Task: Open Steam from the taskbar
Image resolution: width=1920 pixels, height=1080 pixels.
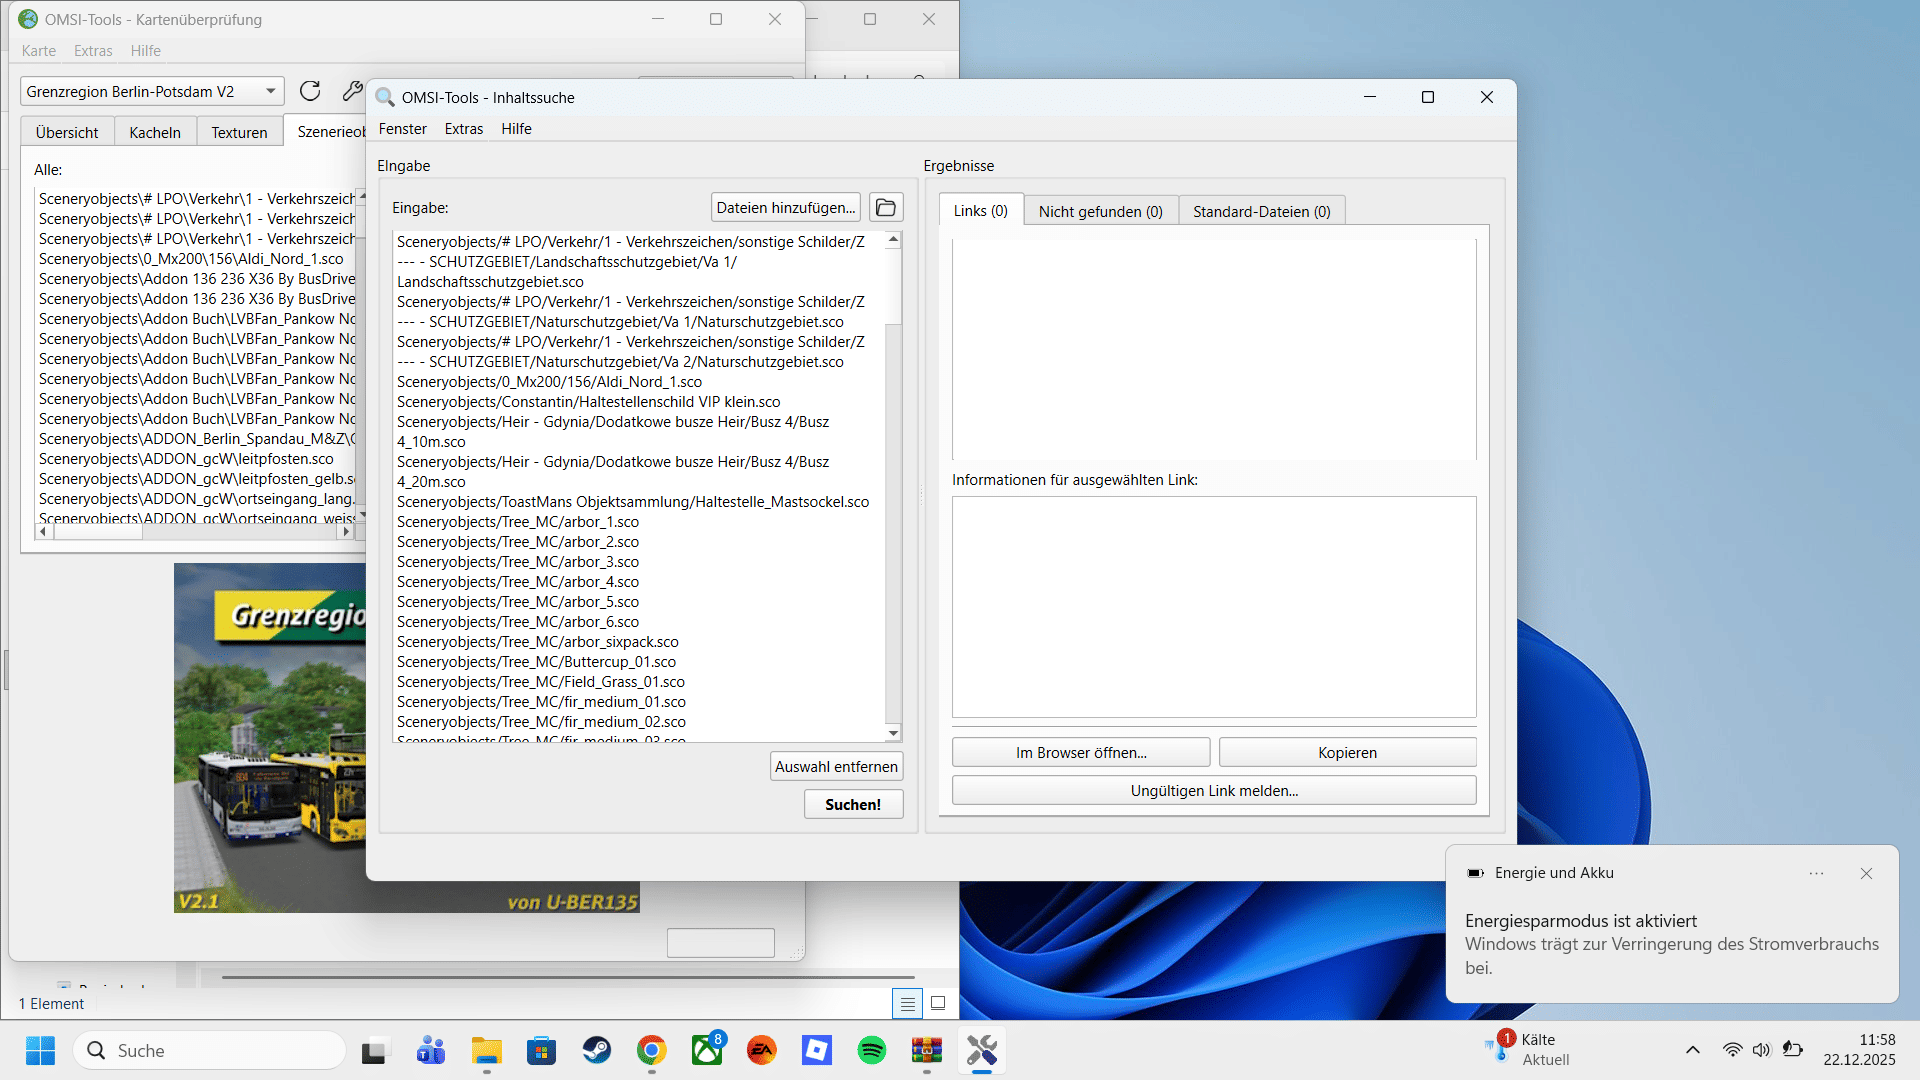Action: (597, 1050)
